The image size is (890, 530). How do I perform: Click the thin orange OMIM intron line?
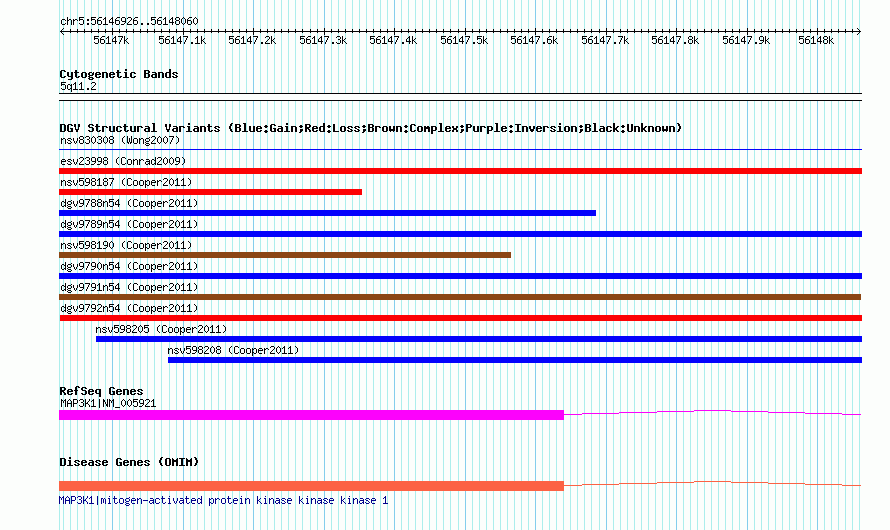pyautogui.click(x=712, y=483)
